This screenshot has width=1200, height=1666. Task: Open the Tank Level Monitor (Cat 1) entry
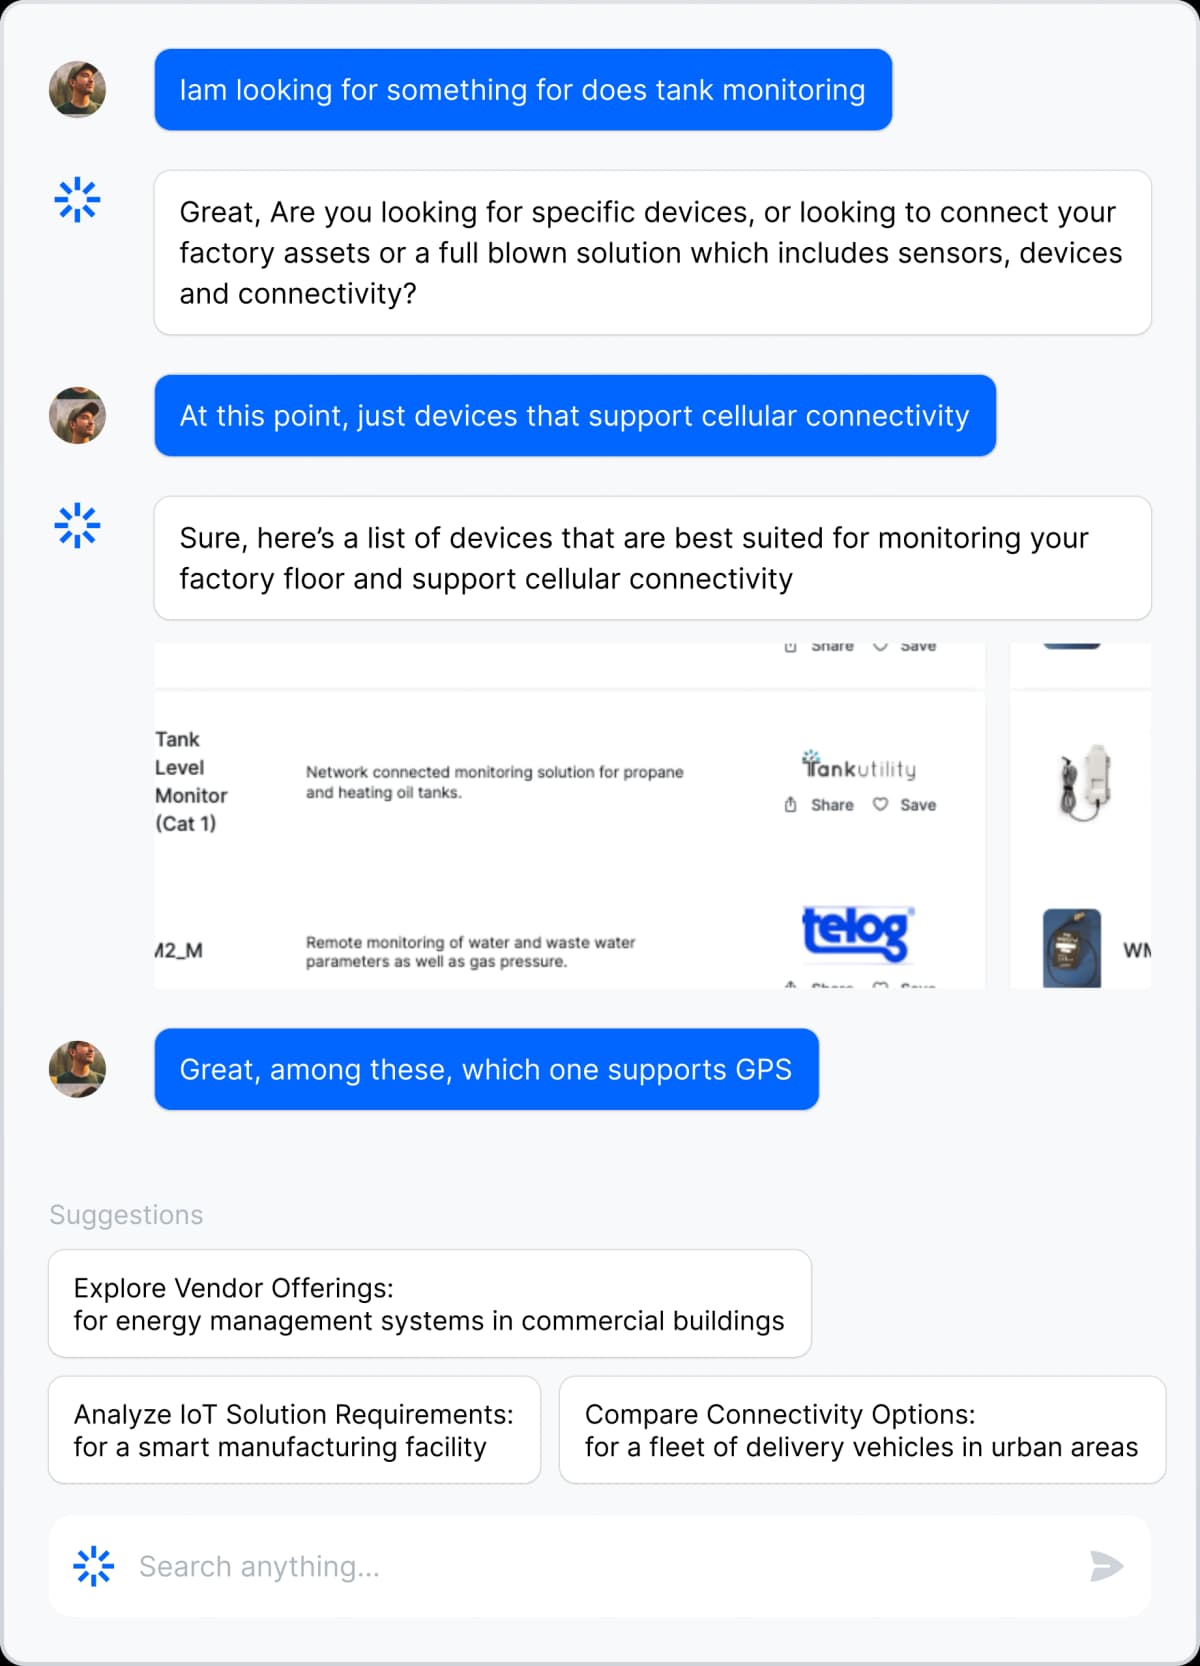pos(190,781)
